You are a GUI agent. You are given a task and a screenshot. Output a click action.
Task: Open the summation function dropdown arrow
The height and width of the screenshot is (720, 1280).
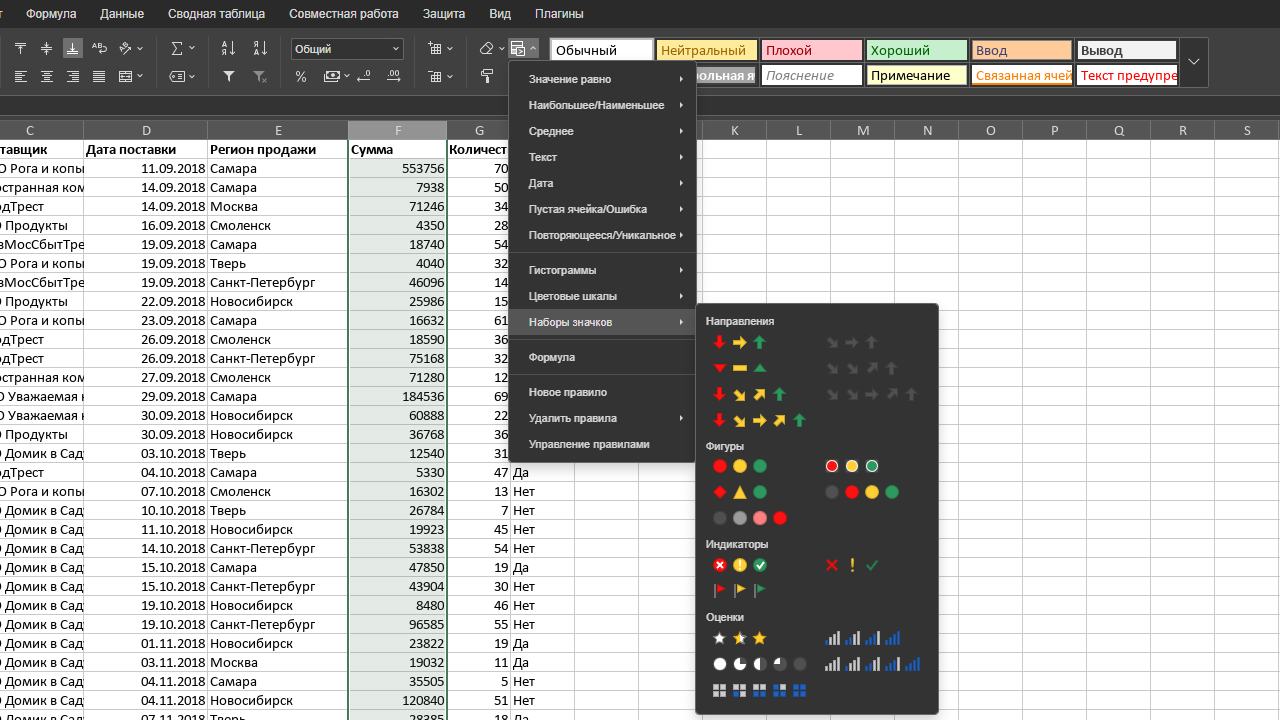192,48
